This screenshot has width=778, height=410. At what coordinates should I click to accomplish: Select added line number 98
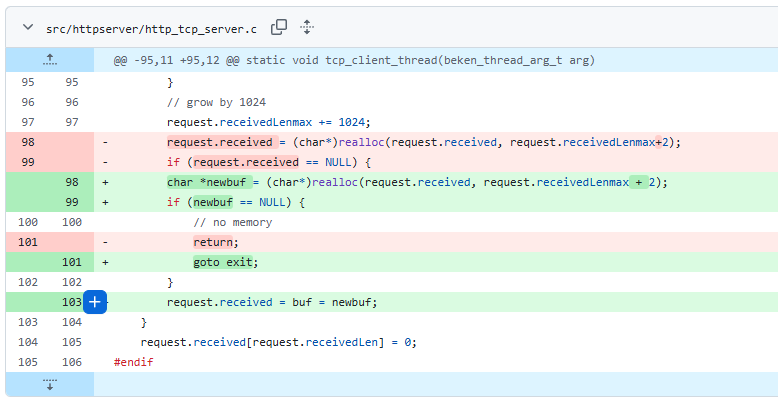point(72,182)
